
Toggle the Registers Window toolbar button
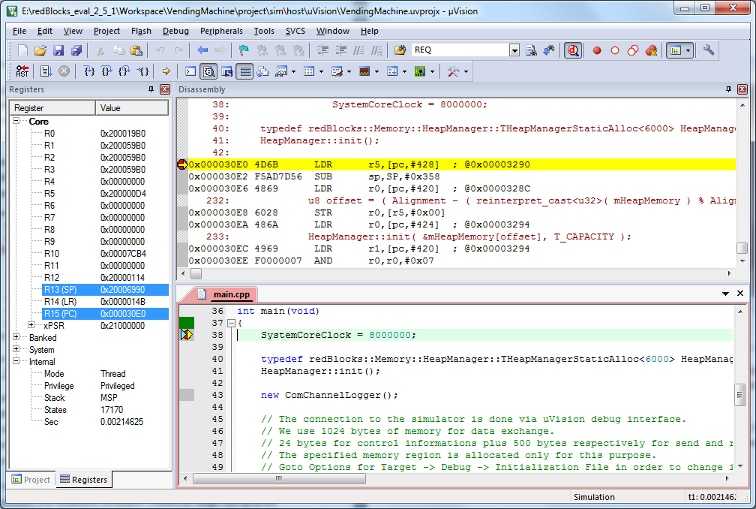(x=245, y=71)
